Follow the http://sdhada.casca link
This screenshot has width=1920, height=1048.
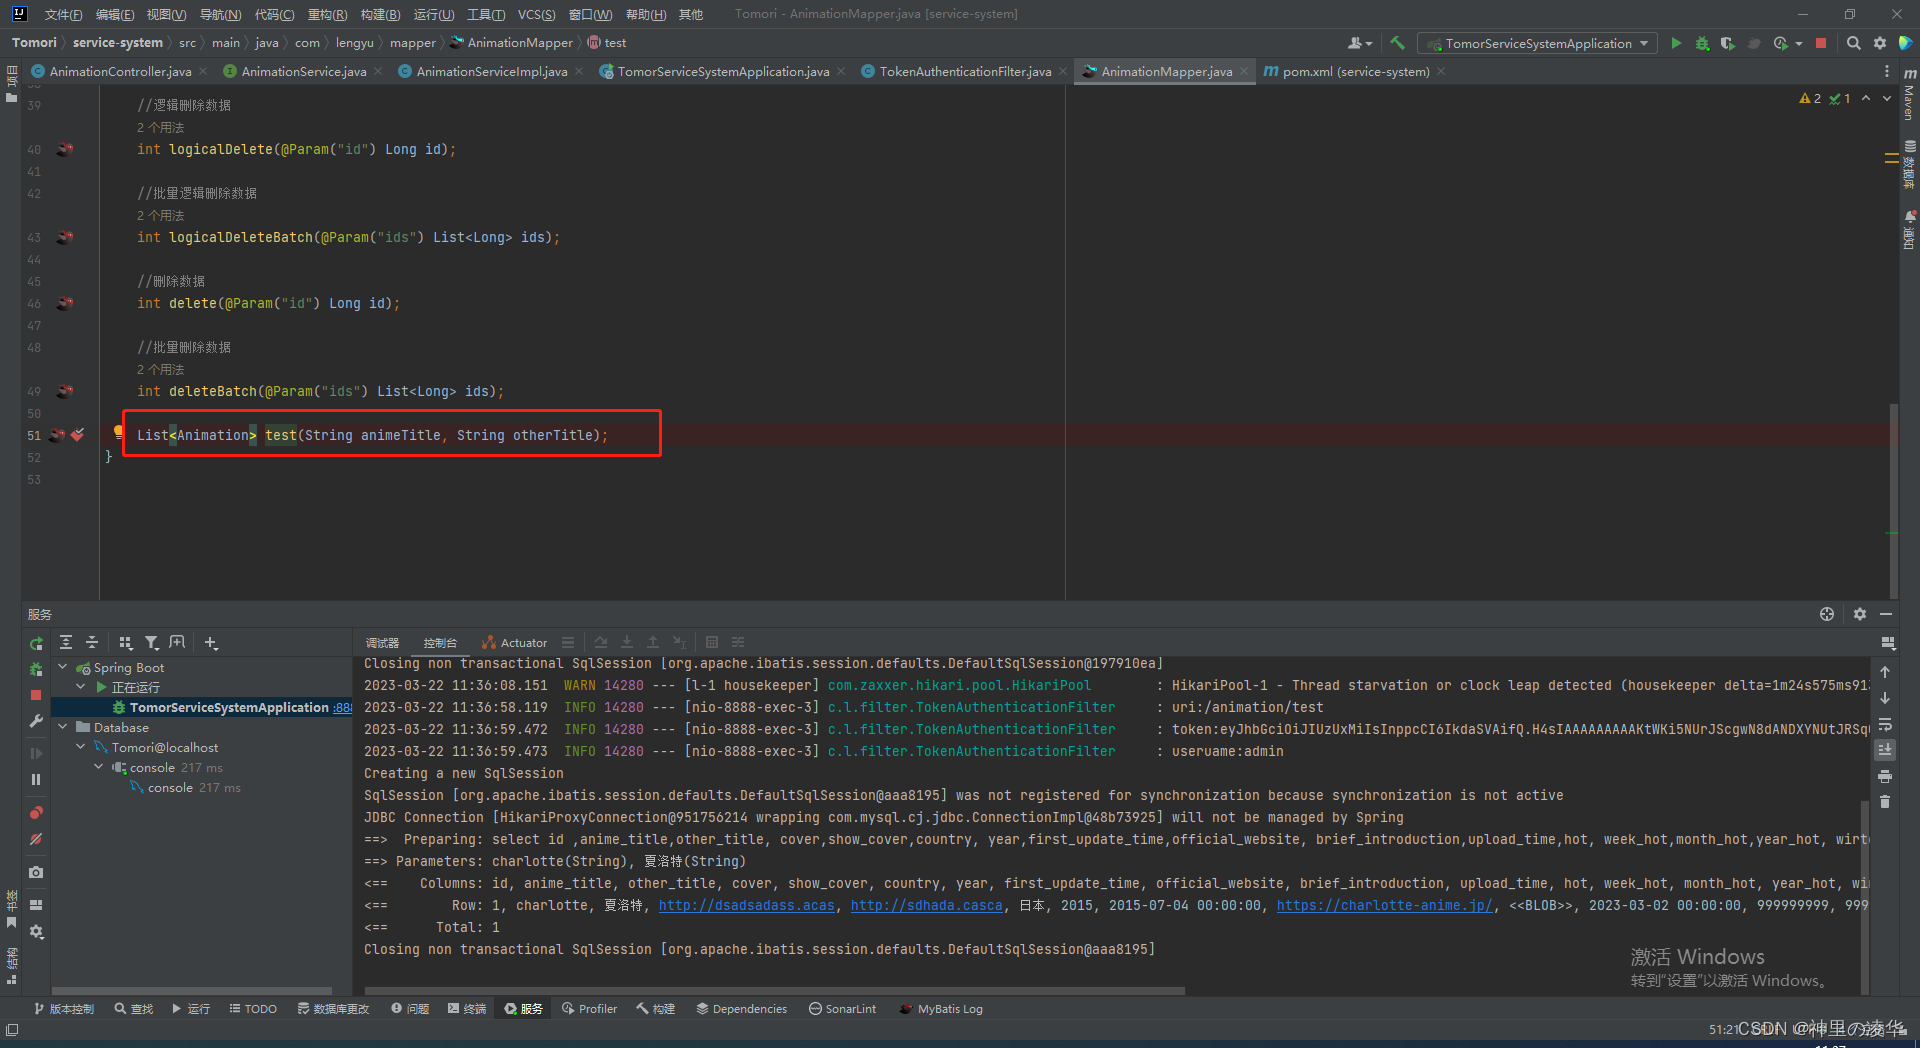(926, 905)
